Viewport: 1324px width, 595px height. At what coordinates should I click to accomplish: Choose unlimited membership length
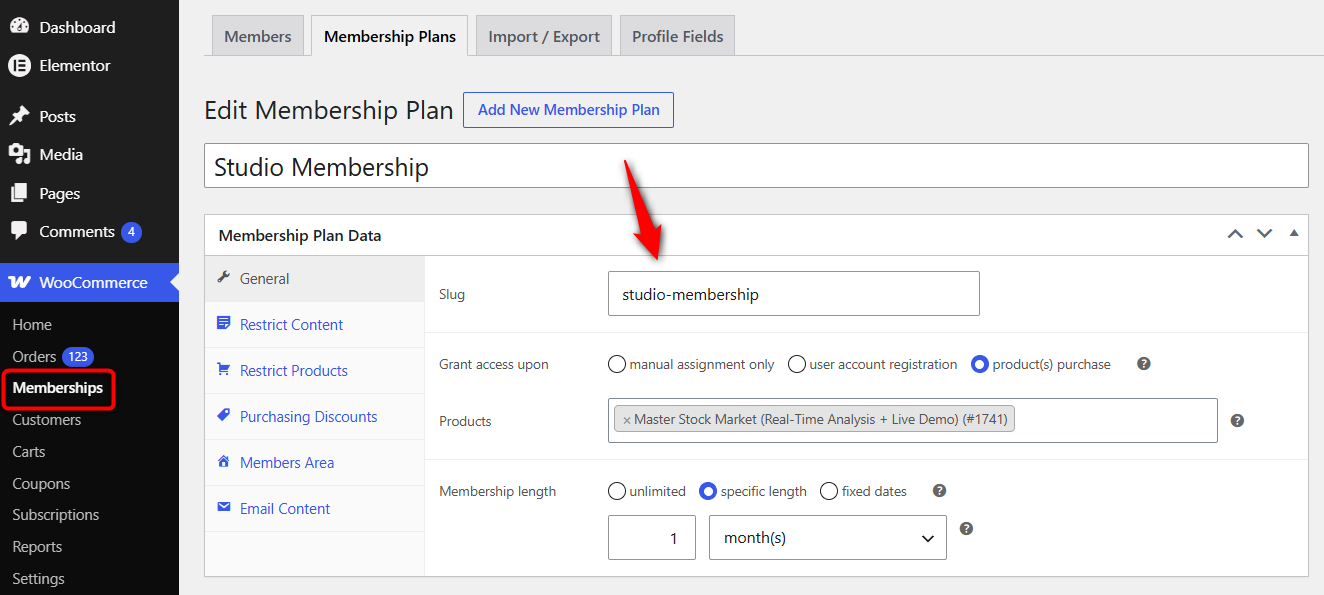pyautogui.click(x=617, y=491)
